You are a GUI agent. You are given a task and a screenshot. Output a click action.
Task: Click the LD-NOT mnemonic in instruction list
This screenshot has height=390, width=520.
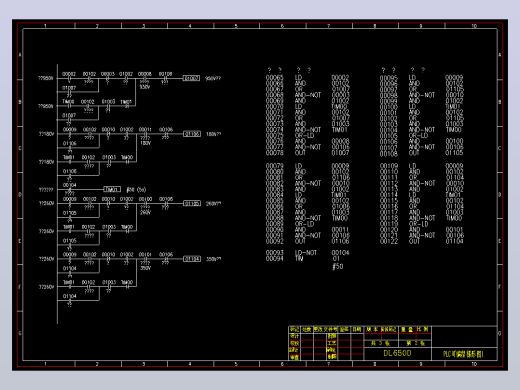(307, 253)
